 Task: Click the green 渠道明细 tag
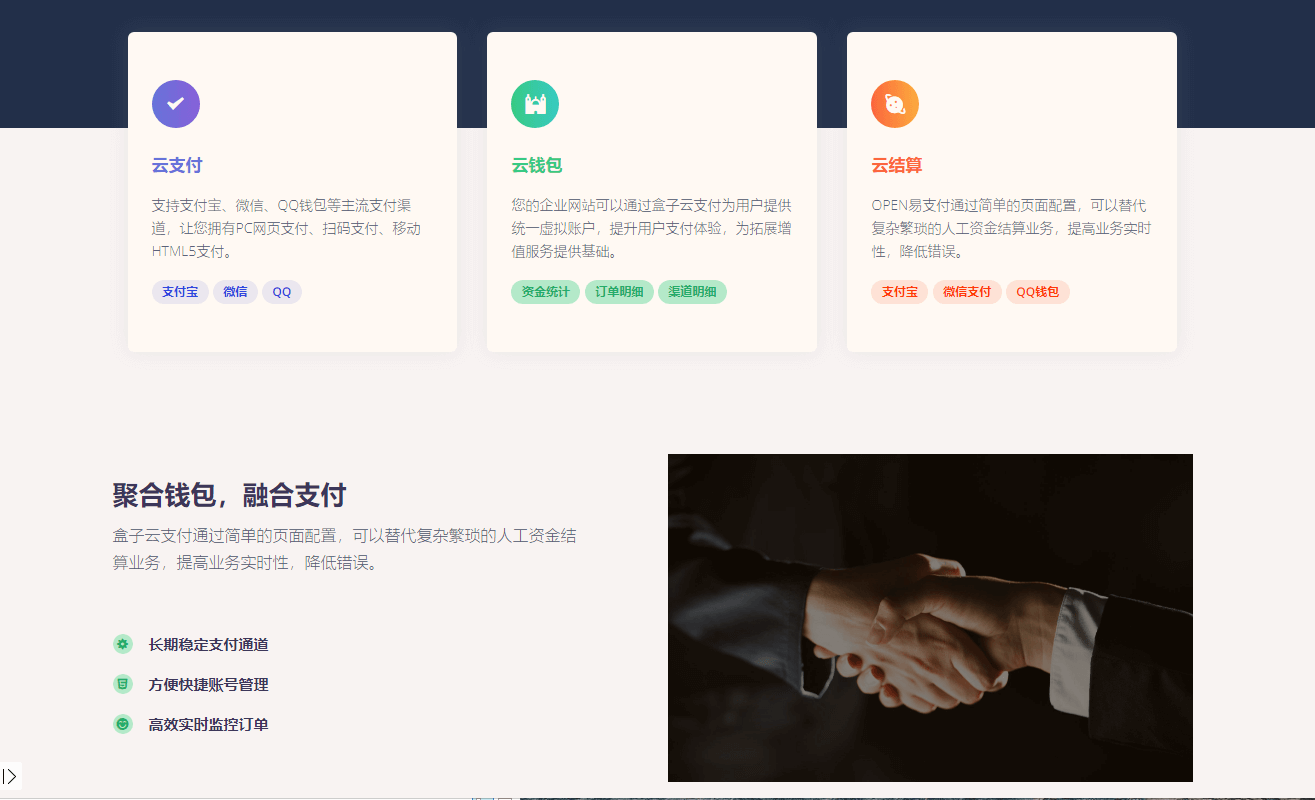click(692, 292)
